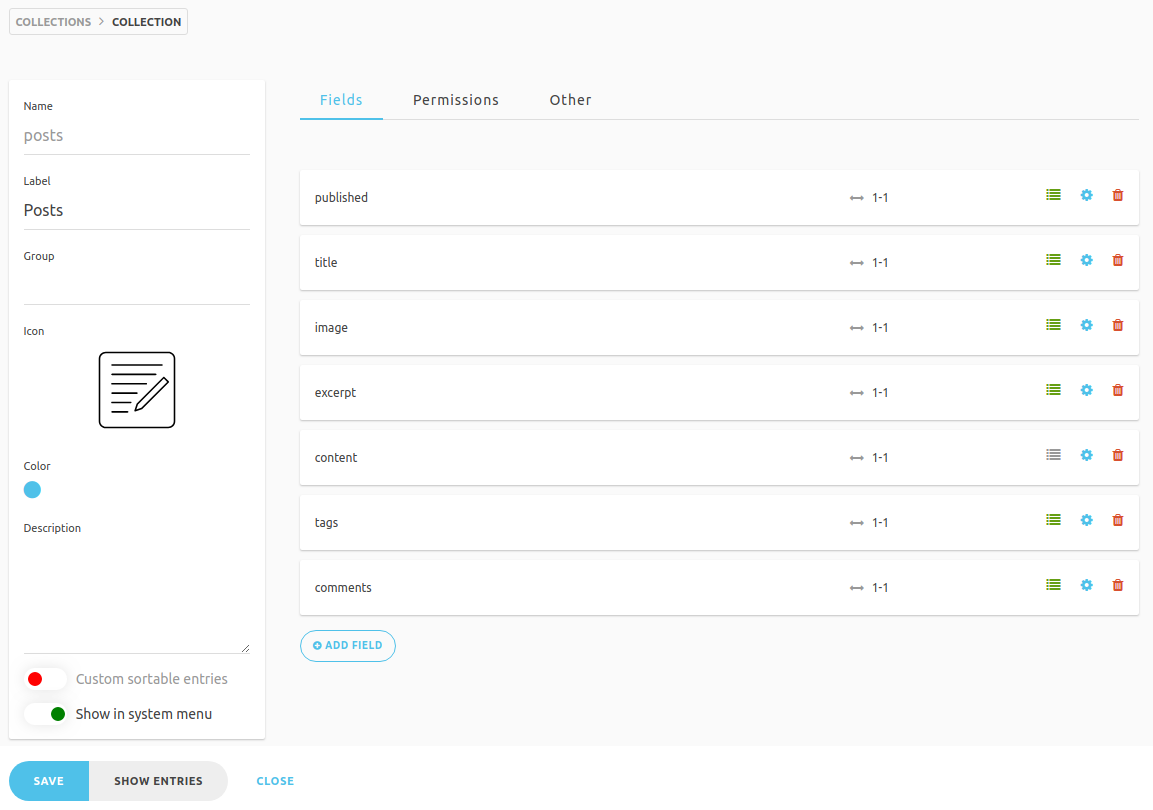The image size is (1153, 810).
Task: Delete the excerpt field
Action: 1118,390
